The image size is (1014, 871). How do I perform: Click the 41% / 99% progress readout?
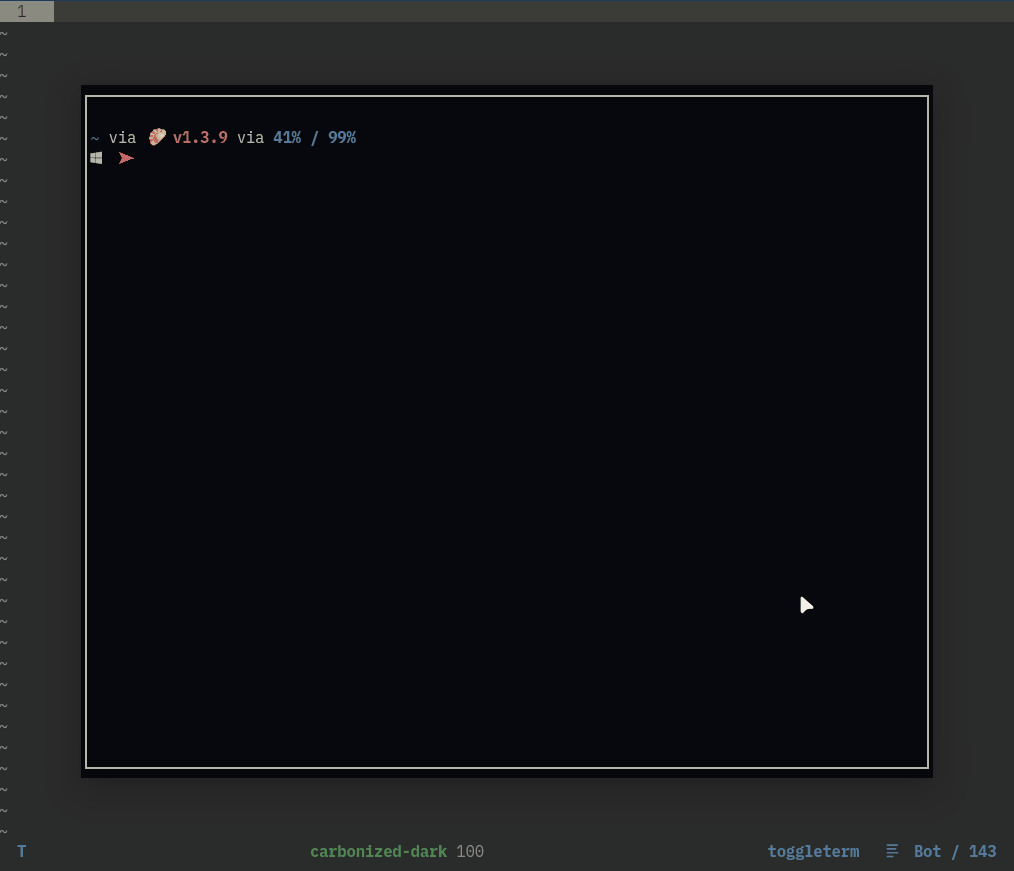[x=314, y=137]
